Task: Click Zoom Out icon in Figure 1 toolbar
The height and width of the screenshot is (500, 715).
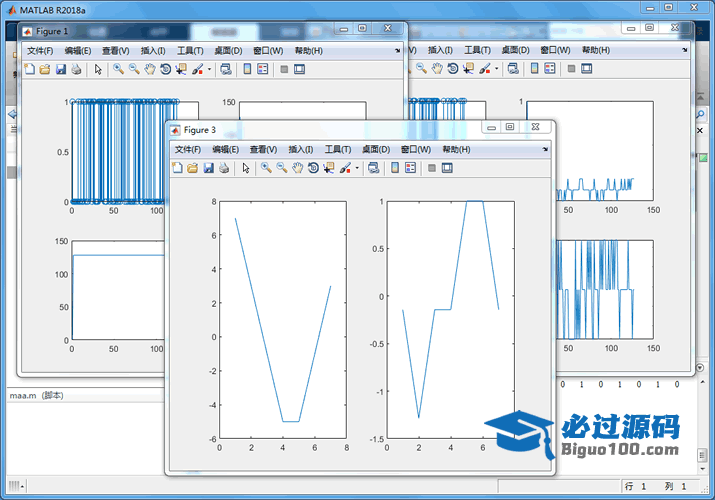Action: coord(133,69)
